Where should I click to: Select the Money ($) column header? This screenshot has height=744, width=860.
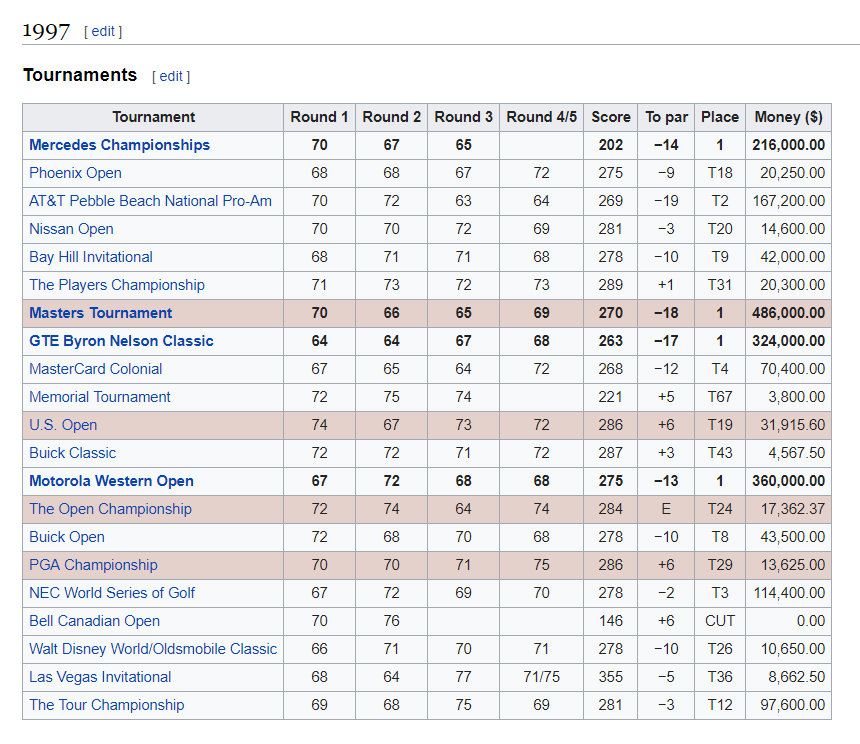pyautogui.click(x=788, y=117)
